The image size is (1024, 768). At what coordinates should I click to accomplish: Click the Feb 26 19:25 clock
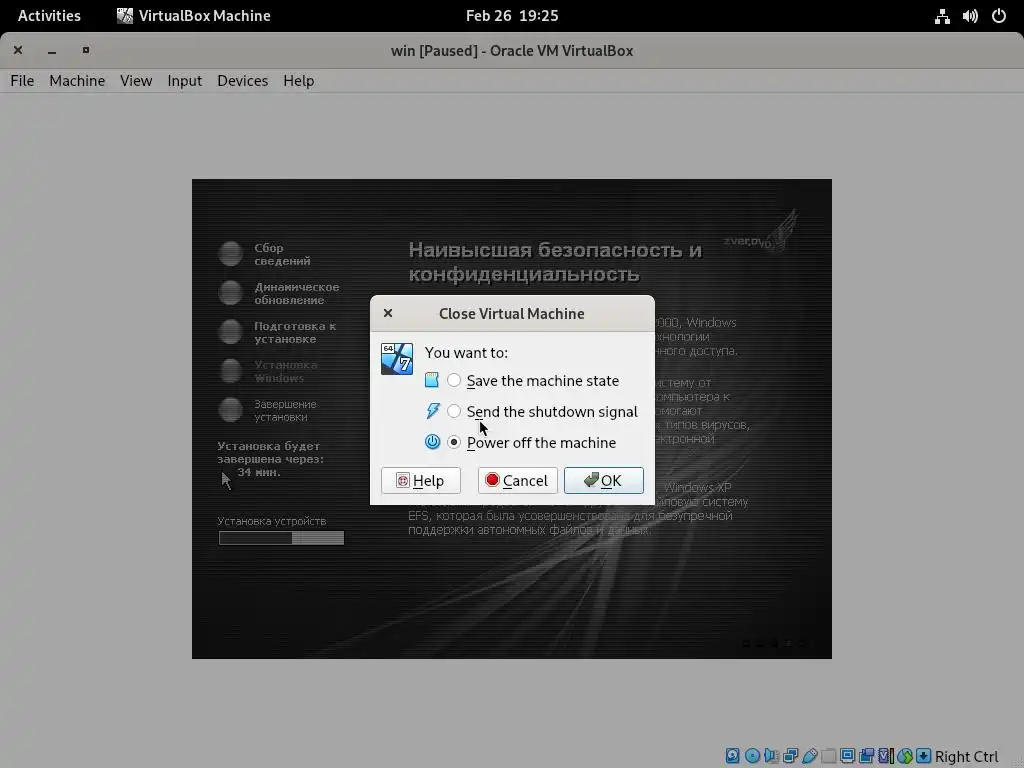512,16
